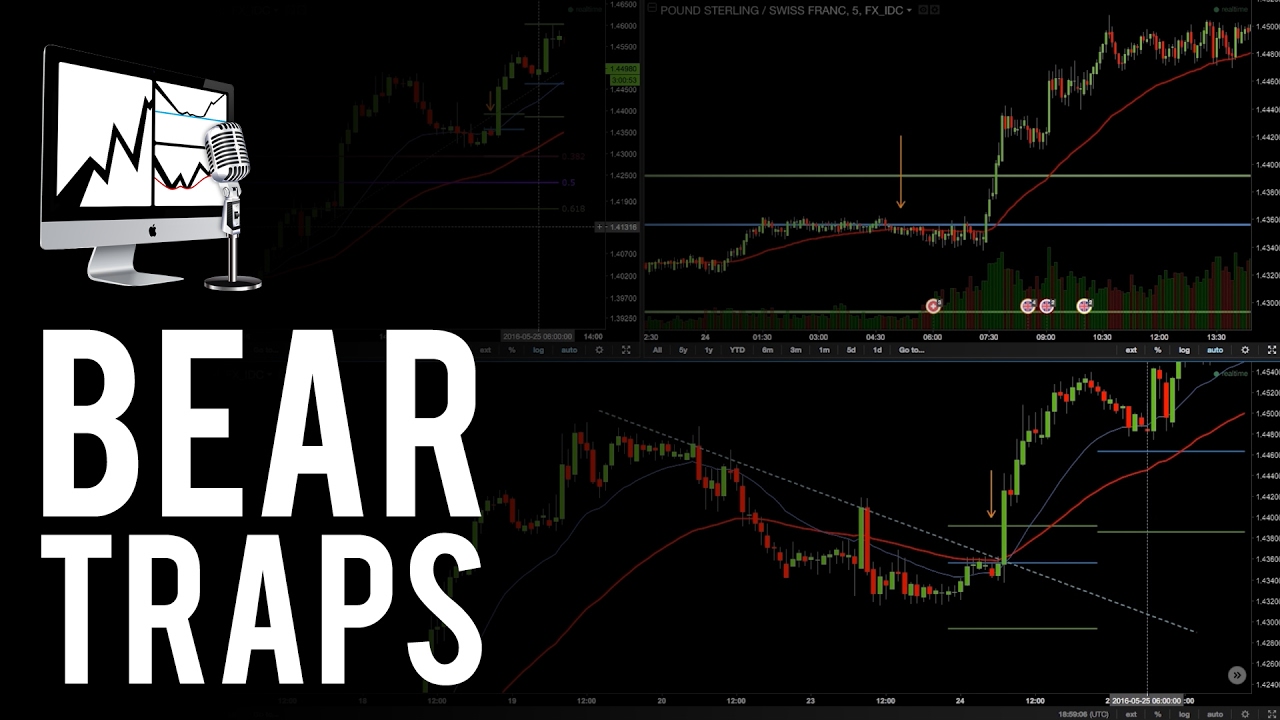
Task: Open the economic event flag at 09:00
Action: [1047, 306]
